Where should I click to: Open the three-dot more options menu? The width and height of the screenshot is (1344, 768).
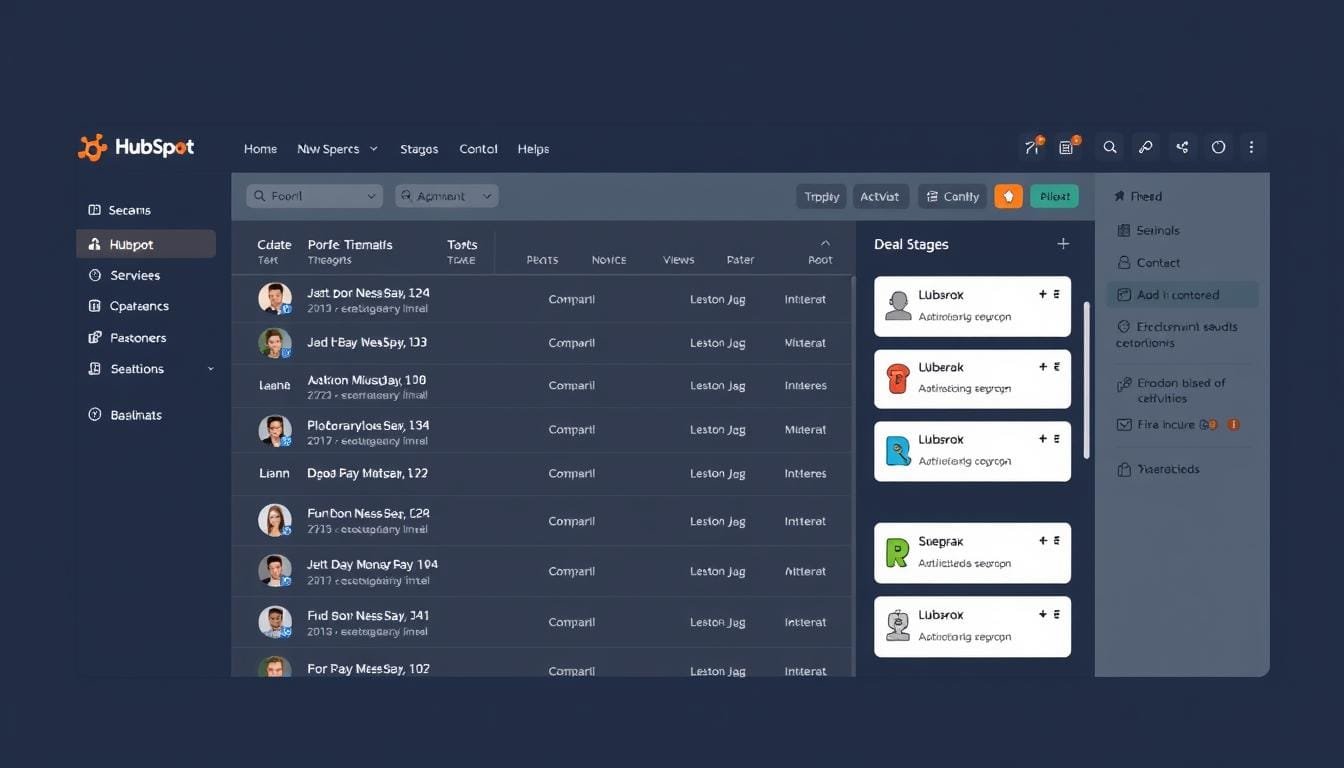pyautogui.click(x=1251, y=147)
